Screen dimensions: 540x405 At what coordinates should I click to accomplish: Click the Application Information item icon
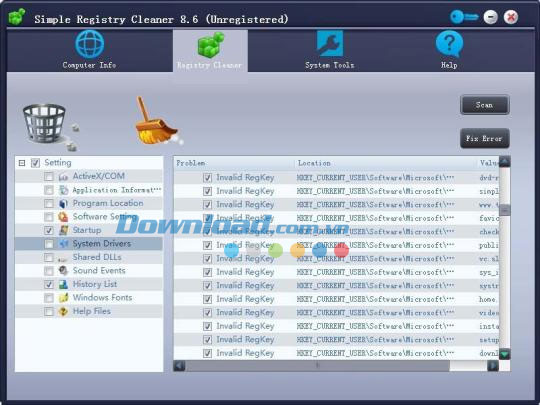click(x=63, y=190)
